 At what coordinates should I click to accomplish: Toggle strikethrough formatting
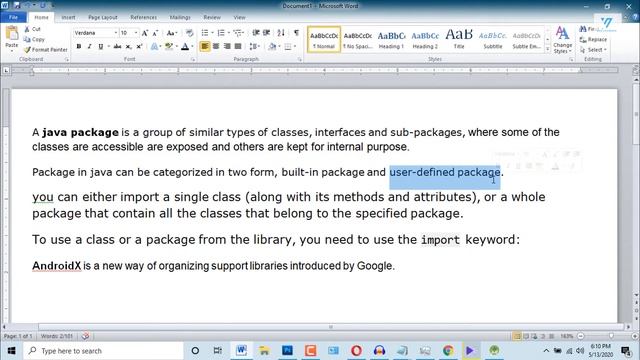[117, 47]
